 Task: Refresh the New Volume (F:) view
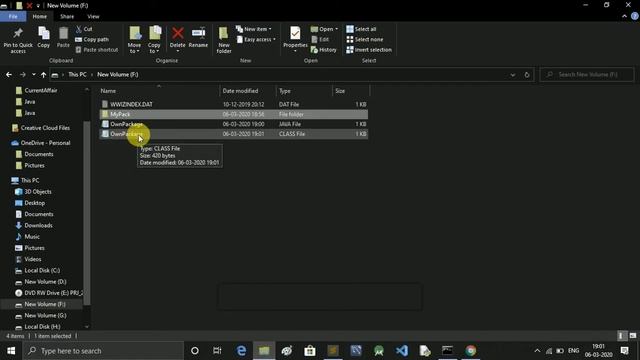pyautogui.click(x=527, y=75)
